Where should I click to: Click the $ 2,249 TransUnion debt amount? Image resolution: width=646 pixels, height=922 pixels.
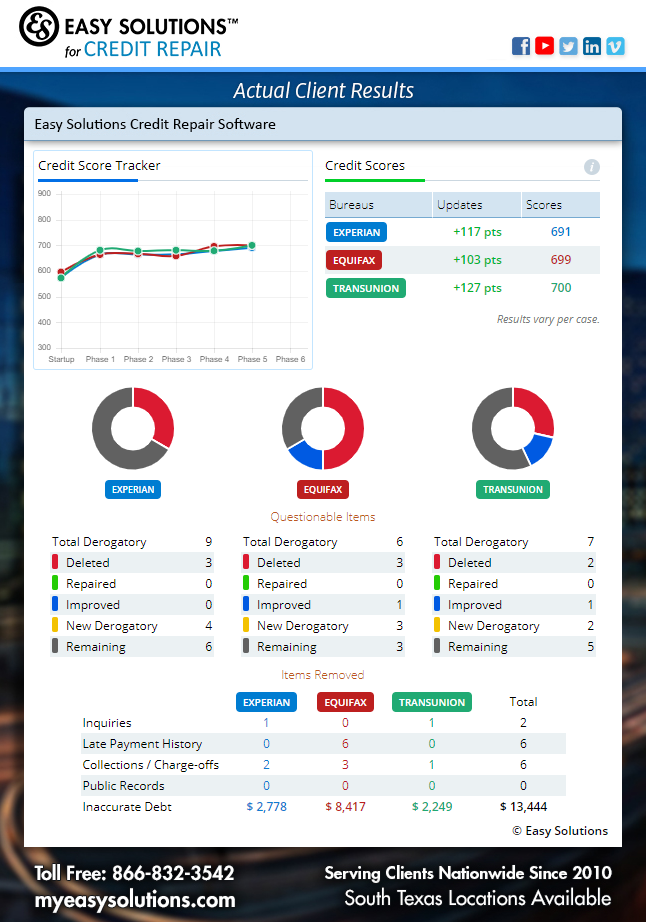tap(432, 807)
